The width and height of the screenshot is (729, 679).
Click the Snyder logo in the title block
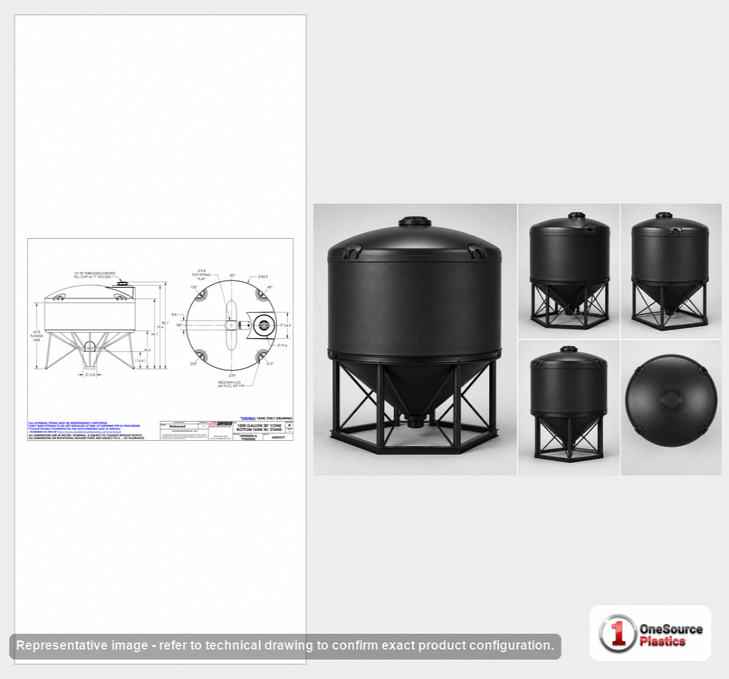[222, 424]
